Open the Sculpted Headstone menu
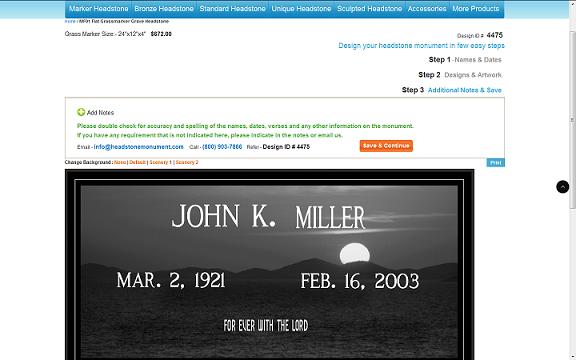This screenshot has height=360, width=576. 370,8
